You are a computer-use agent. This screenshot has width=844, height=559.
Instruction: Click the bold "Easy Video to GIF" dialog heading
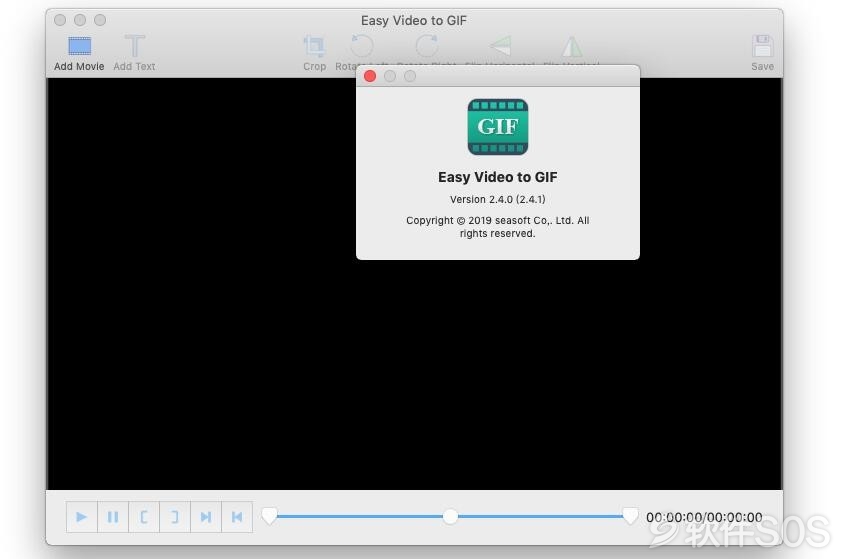tap(498, 177)
